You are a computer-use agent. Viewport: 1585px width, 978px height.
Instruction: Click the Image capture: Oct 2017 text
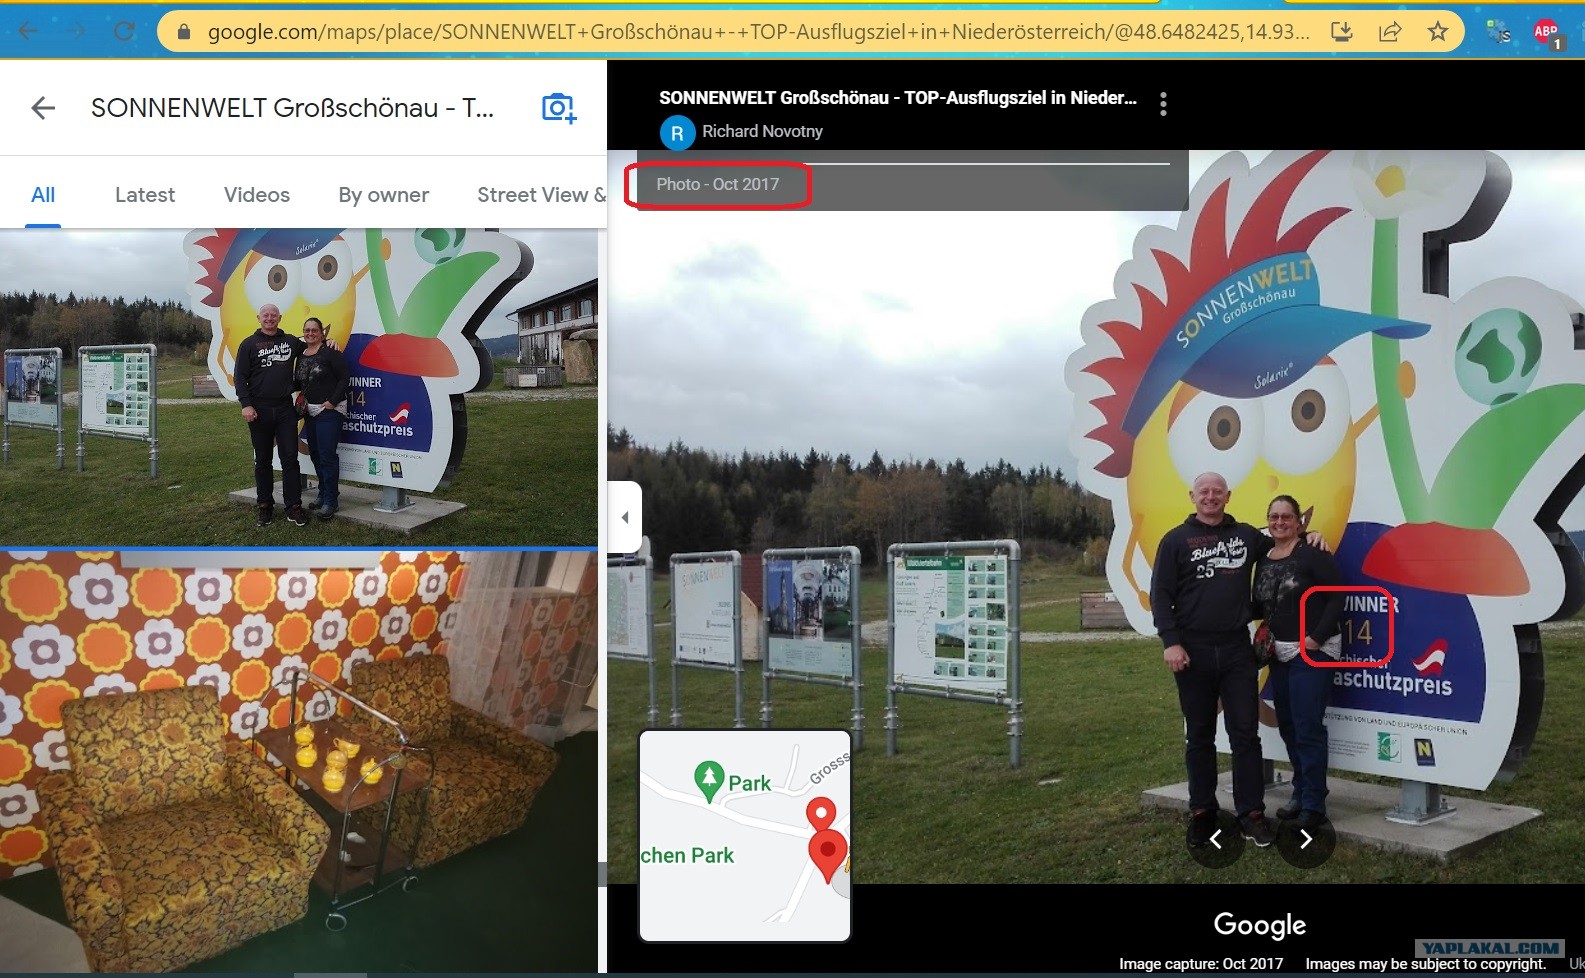(x=1201, y=964)
